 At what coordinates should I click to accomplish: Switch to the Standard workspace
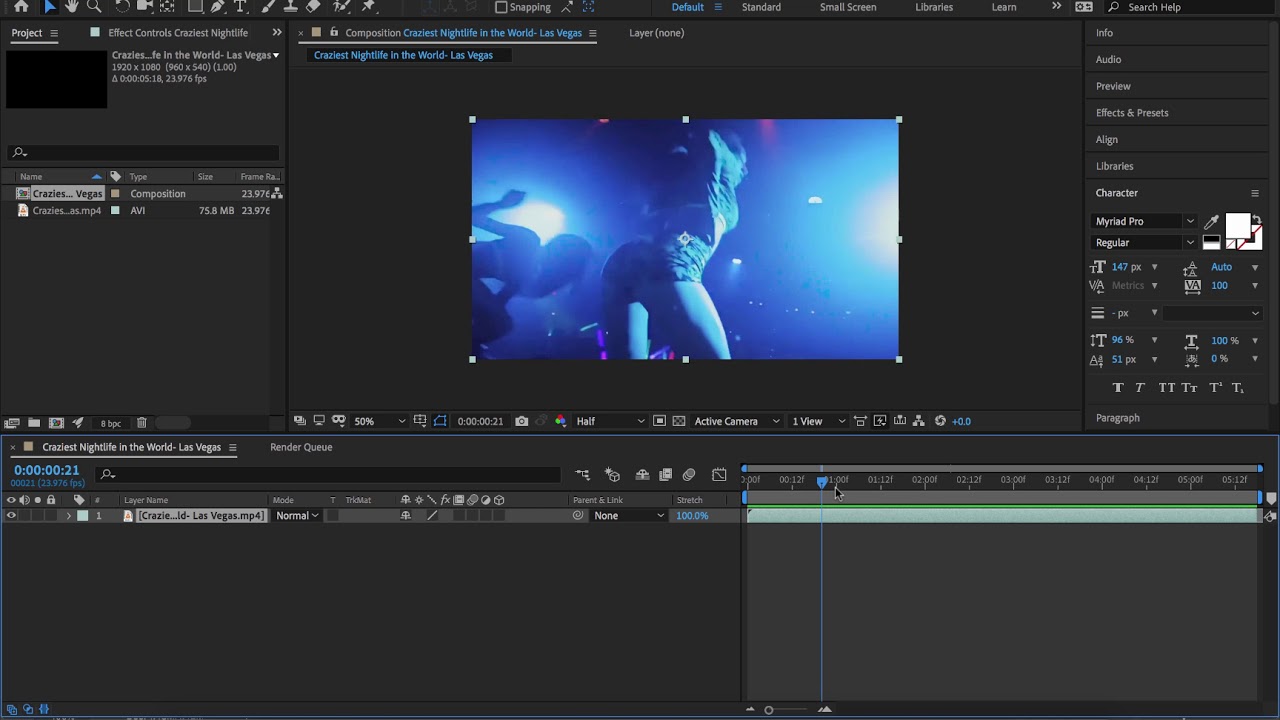point(761,7)
